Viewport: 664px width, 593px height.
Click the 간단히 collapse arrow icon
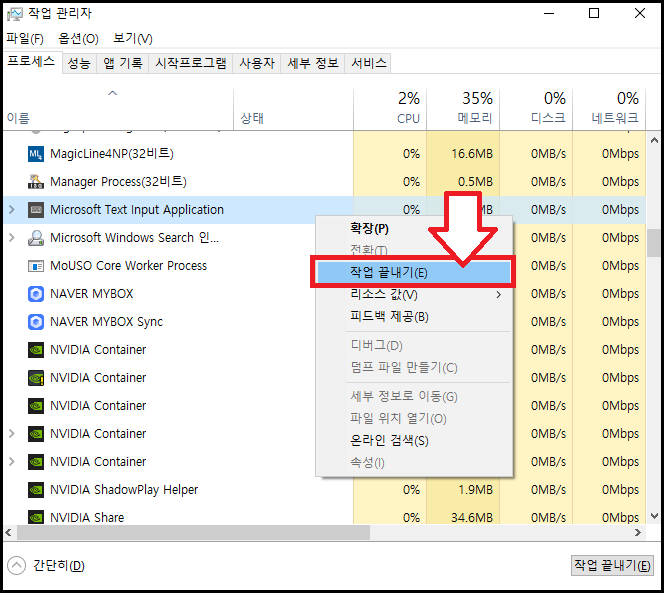point(17,565)
